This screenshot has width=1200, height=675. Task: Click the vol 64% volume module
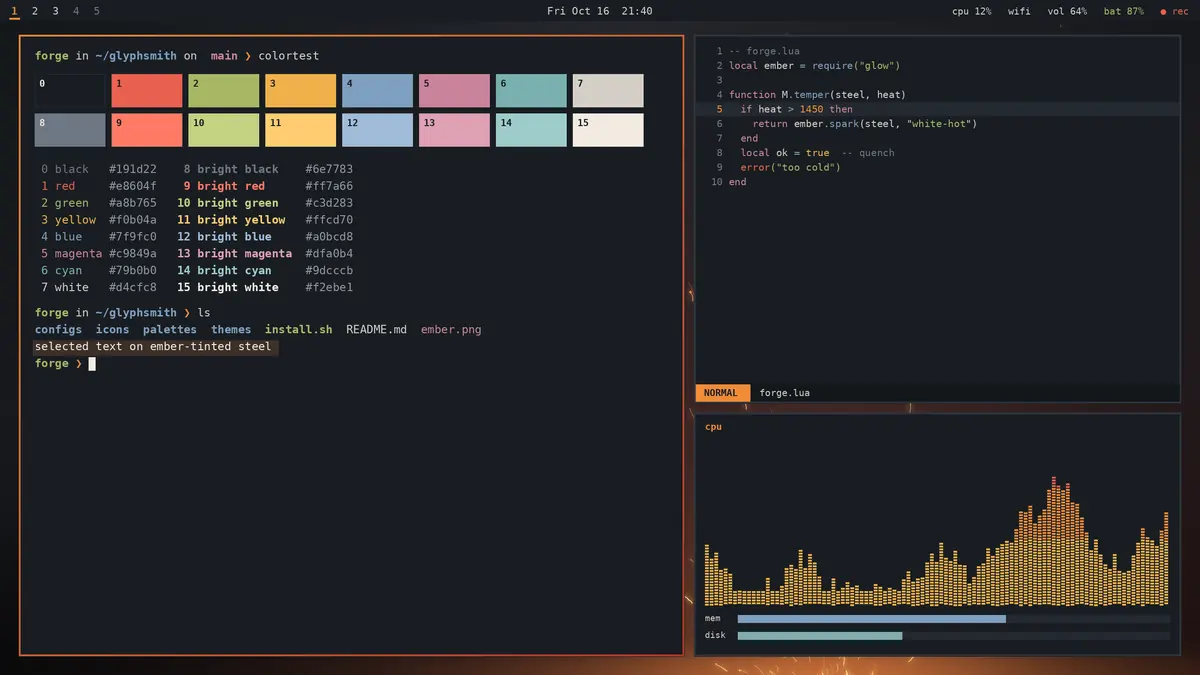click(x=1067, y=11)
